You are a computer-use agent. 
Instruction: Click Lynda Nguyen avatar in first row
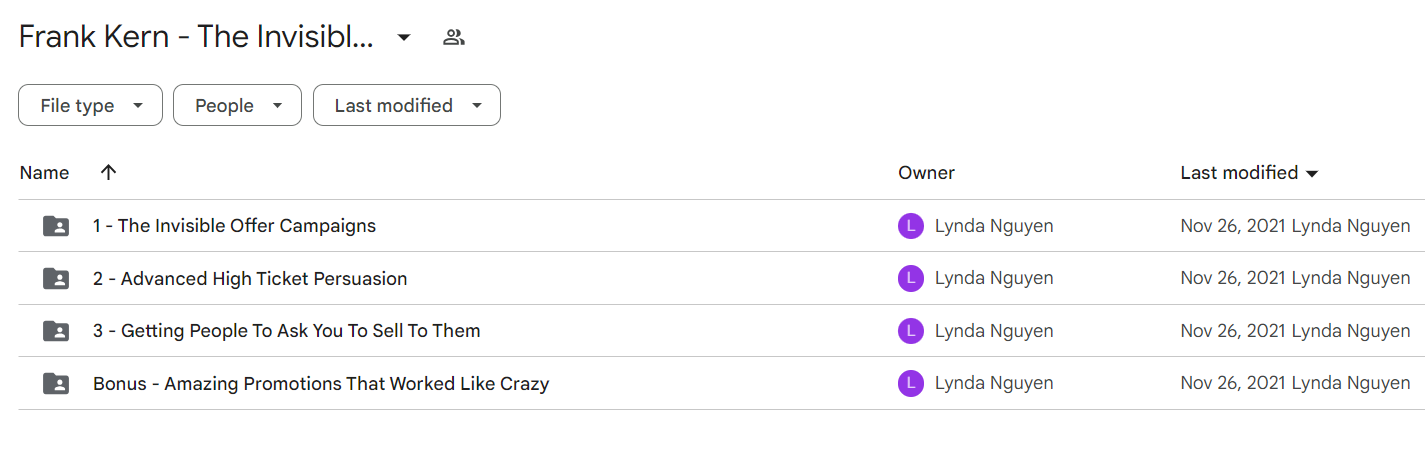[910, 226]
